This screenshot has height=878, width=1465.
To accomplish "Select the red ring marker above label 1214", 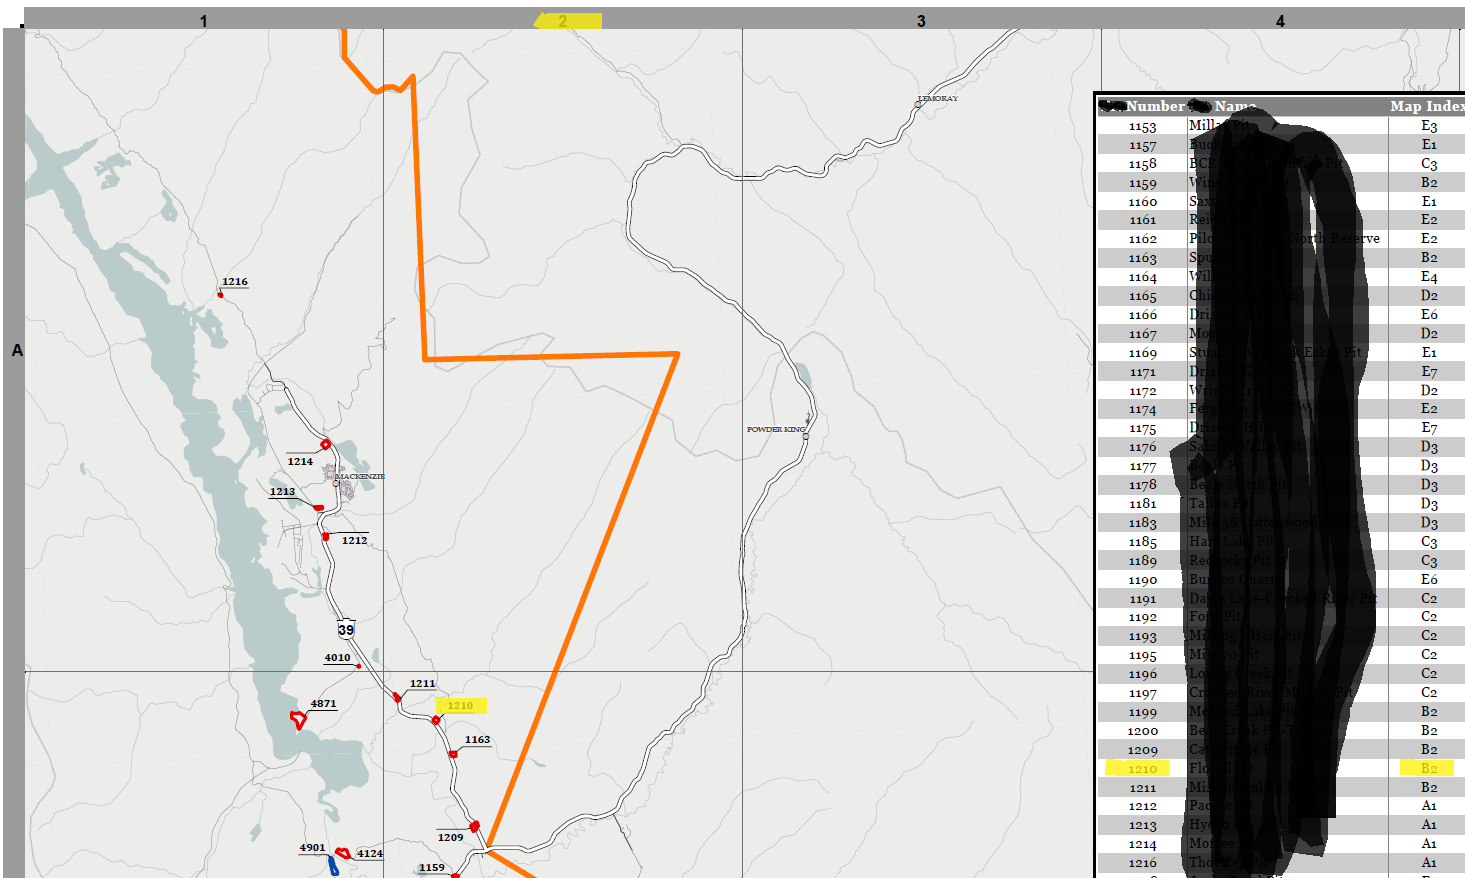I will click(325, 444).
